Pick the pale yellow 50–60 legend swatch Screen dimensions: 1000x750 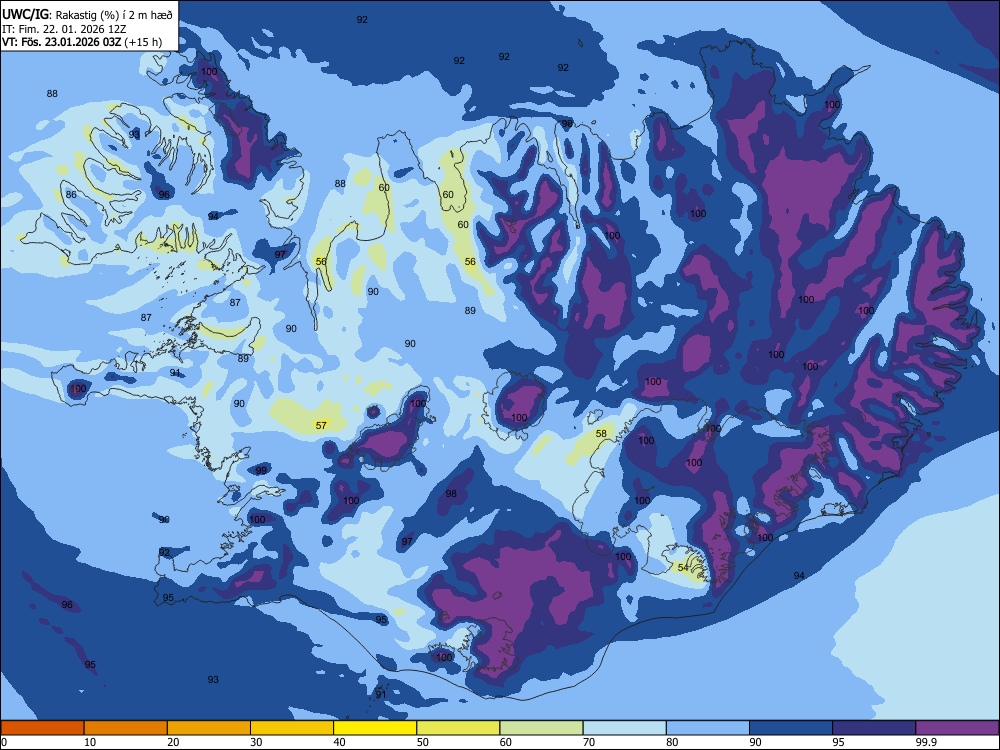coord(458,728)
